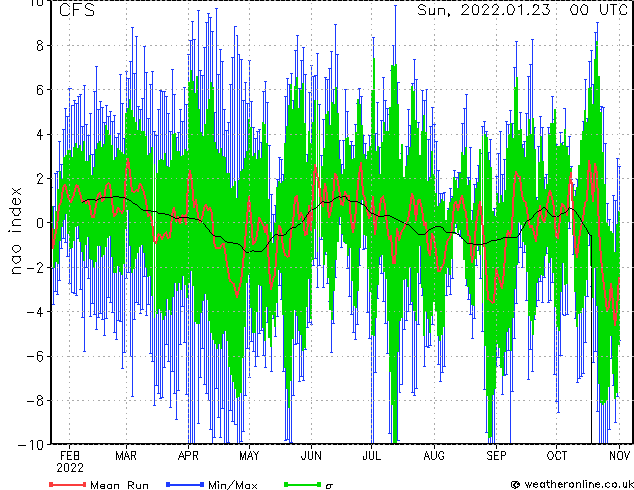The image size is (634, 490).
Task: Click the y-axis value 8
Action: 40,45
